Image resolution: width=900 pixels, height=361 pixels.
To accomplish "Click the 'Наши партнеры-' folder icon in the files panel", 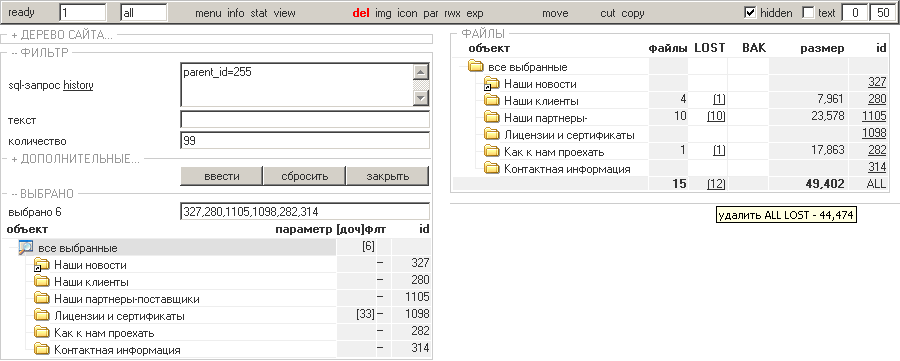I will click(491, 118).
